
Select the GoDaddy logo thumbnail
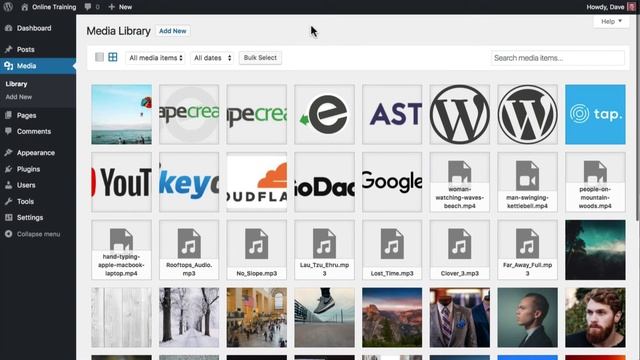(324, 182)
